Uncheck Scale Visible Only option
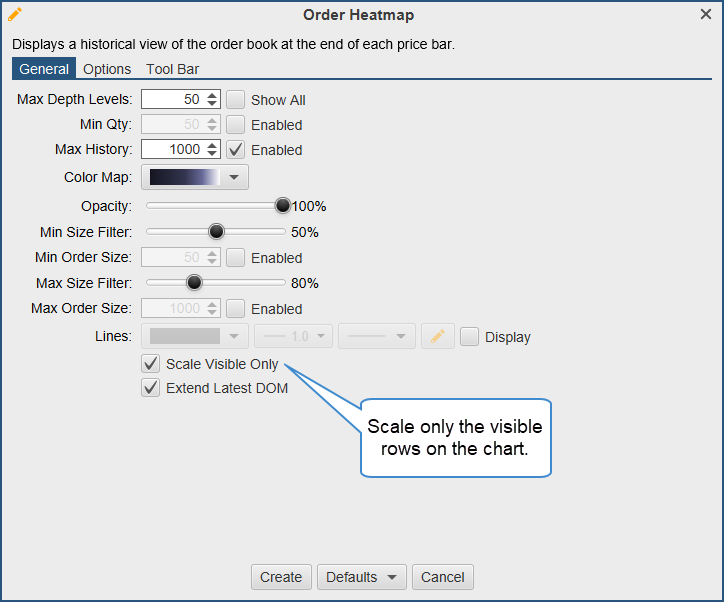The width and height of the screenshot is (724, 602). tap(151, 364)
